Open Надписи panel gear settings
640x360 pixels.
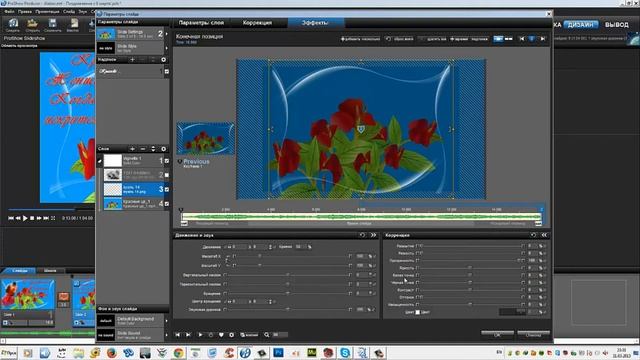(164, 60)
